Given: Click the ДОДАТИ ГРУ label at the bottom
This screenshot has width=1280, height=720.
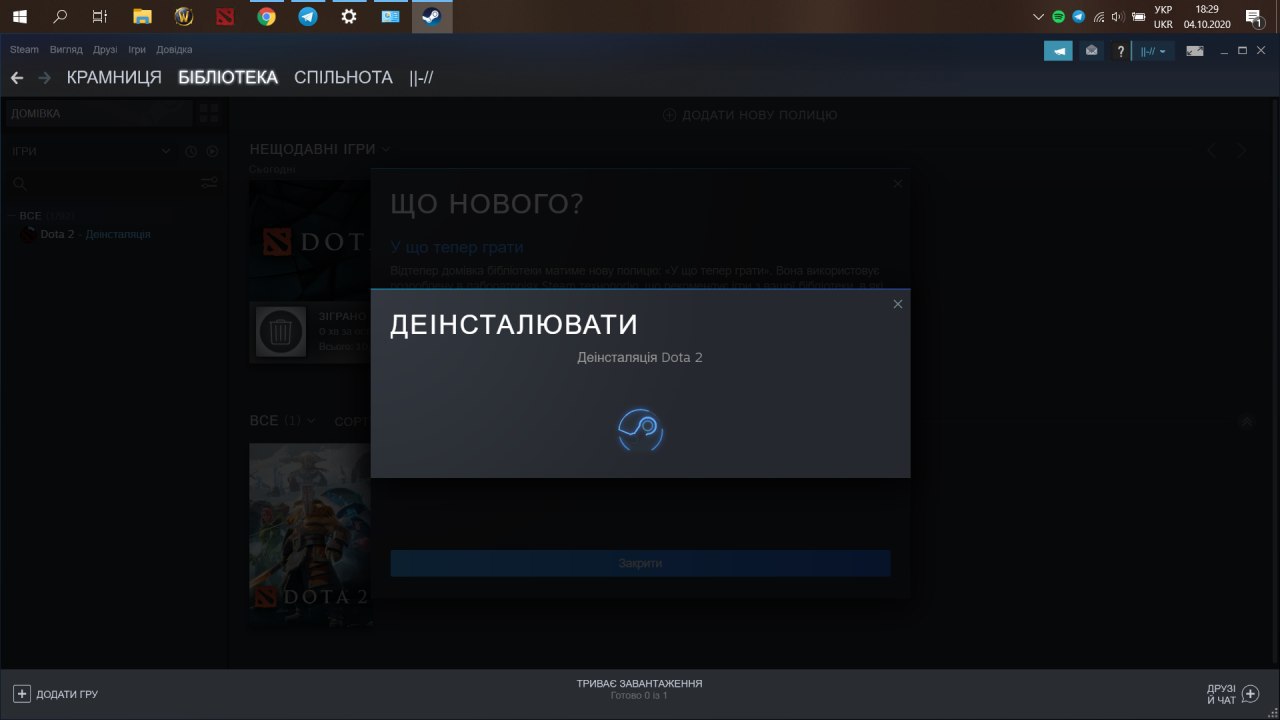Looking at the screenshot, I should pos(67,694).
